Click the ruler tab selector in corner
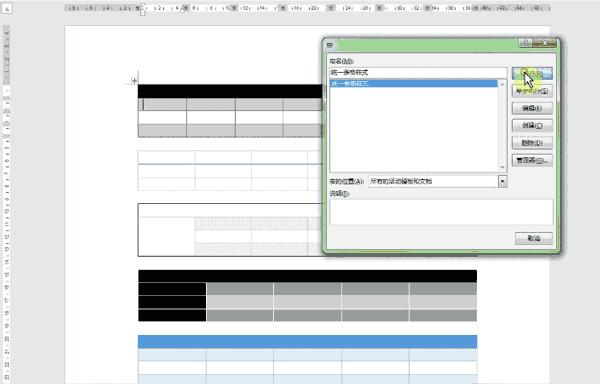This screenshot has width=600, height=384. (7, 8)
